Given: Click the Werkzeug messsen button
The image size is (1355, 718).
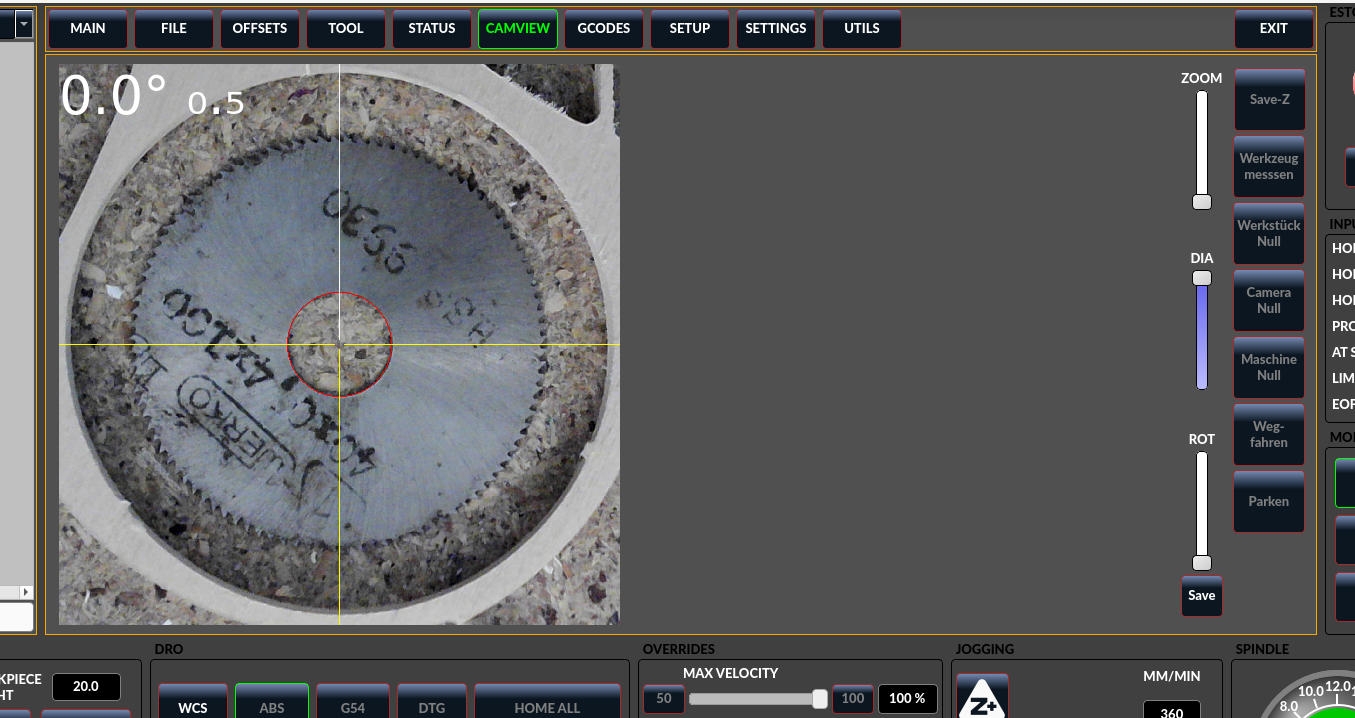Looking at the screenshot, I should 1269,166.
